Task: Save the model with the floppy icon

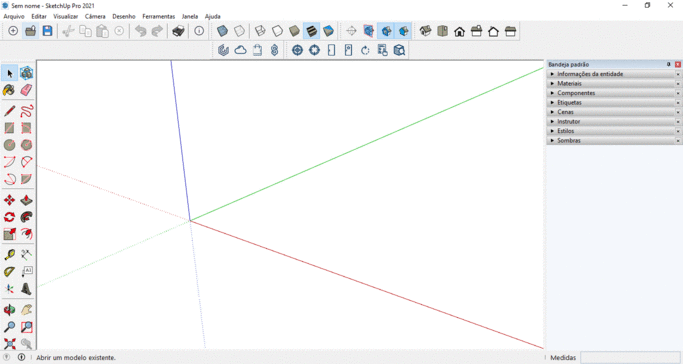Action: click(x=47, y=31)
